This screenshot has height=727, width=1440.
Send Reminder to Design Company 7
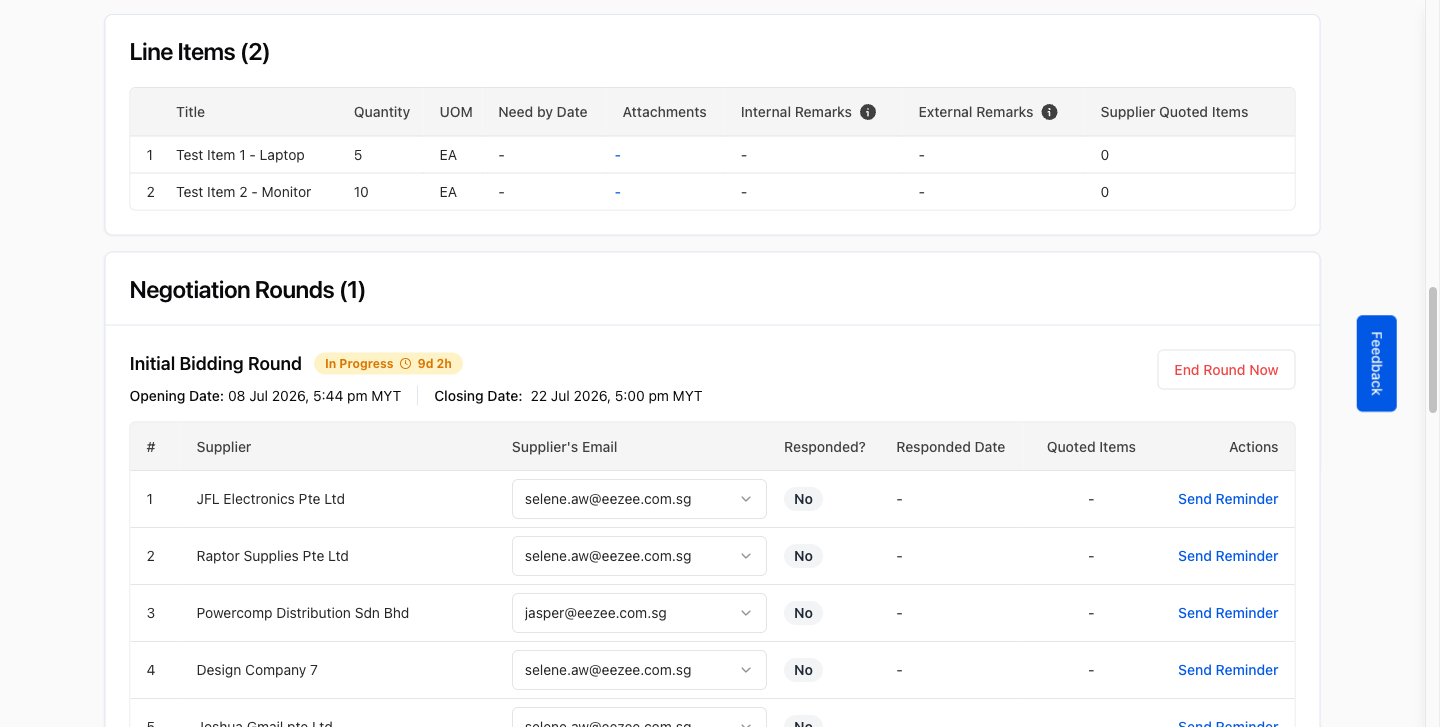pyautogui.click(x=1228, y=670)
